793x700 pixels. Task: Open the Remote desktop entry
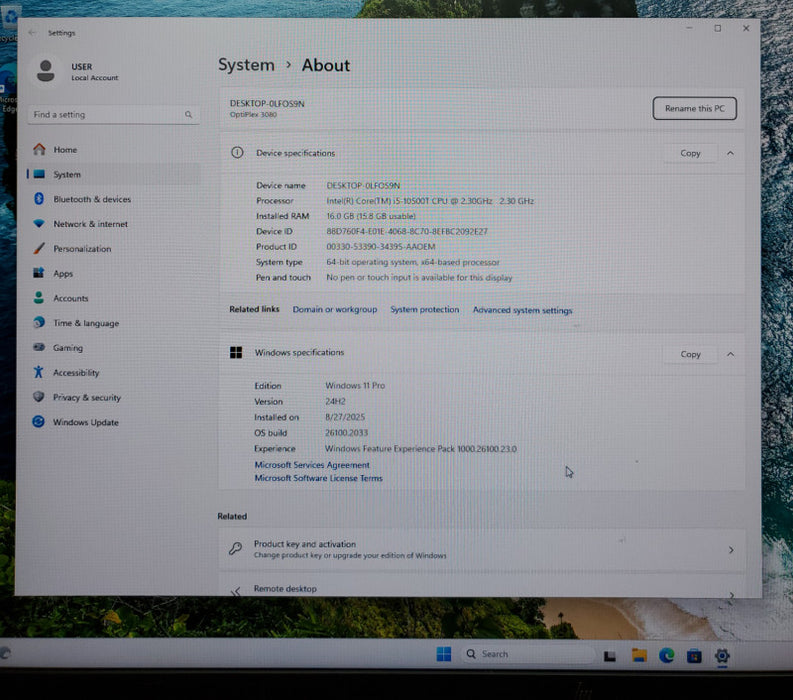(x=482, y=587)
